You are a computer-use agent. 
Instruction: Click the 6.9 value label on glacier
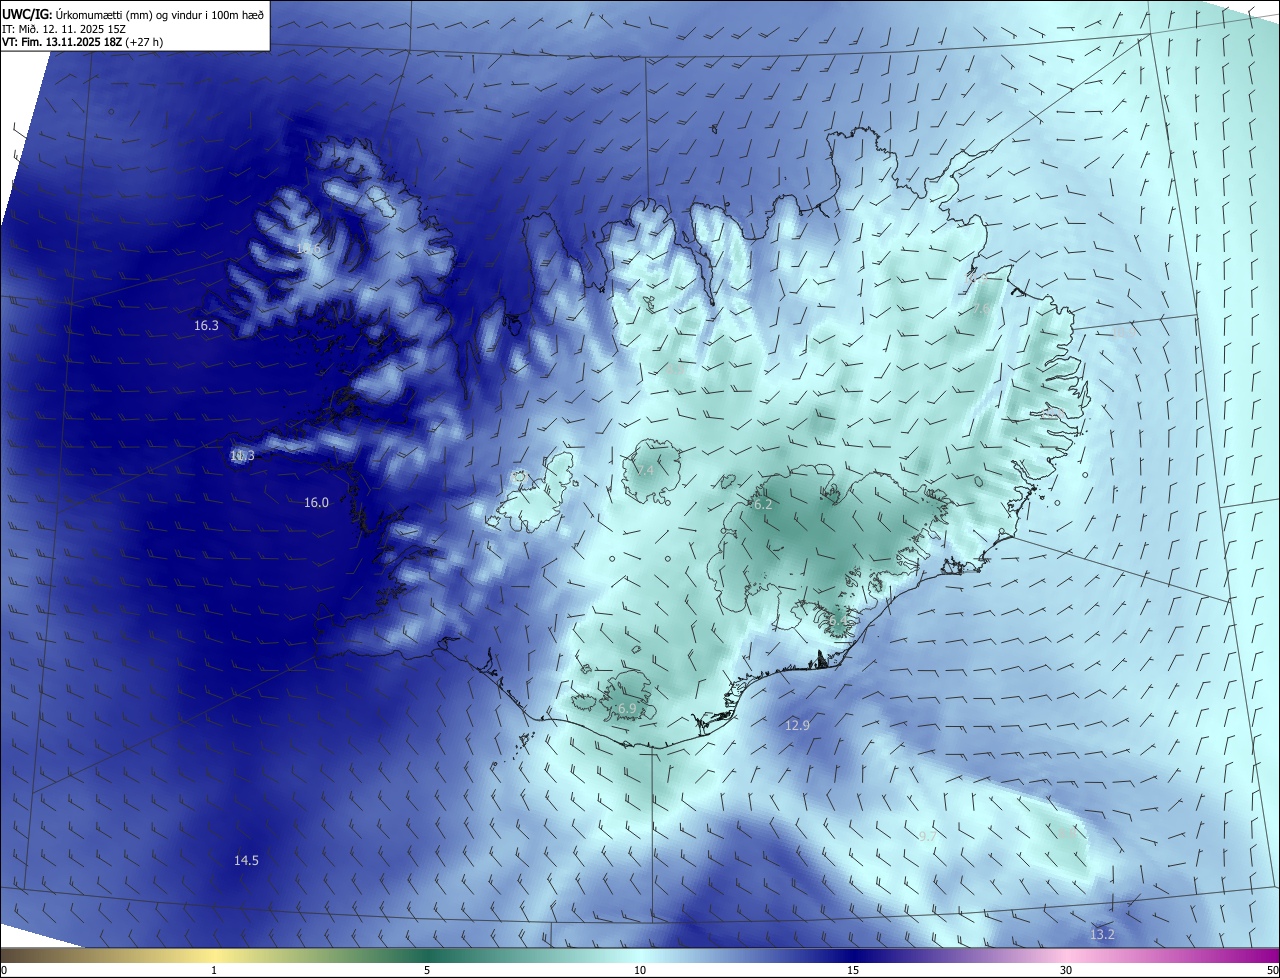627,709
